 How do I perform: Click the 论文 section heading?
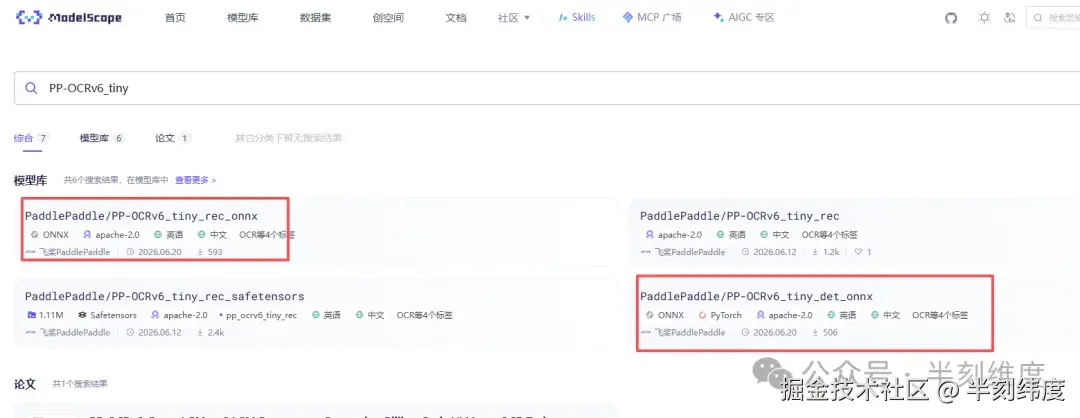(25, 384)
